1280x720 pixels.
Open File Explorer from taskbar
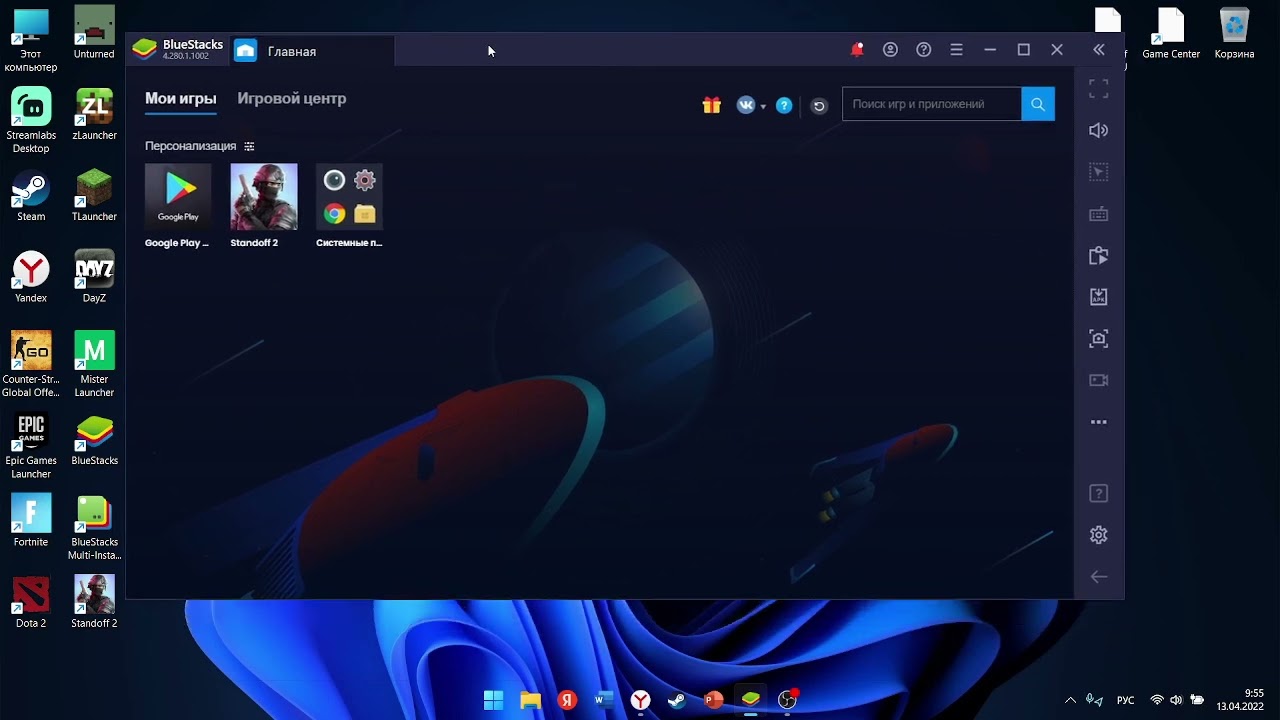point(530,700)
